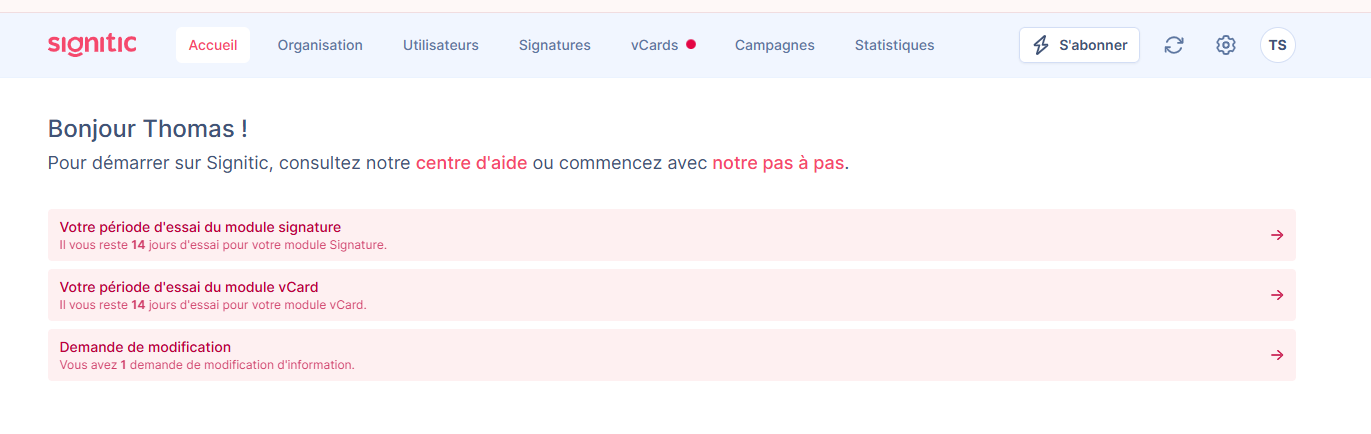Image resolution: width=1371 pixels, height=434 pixels.
Task: View the Statistiques tab
Action: [x=895, y=45]
